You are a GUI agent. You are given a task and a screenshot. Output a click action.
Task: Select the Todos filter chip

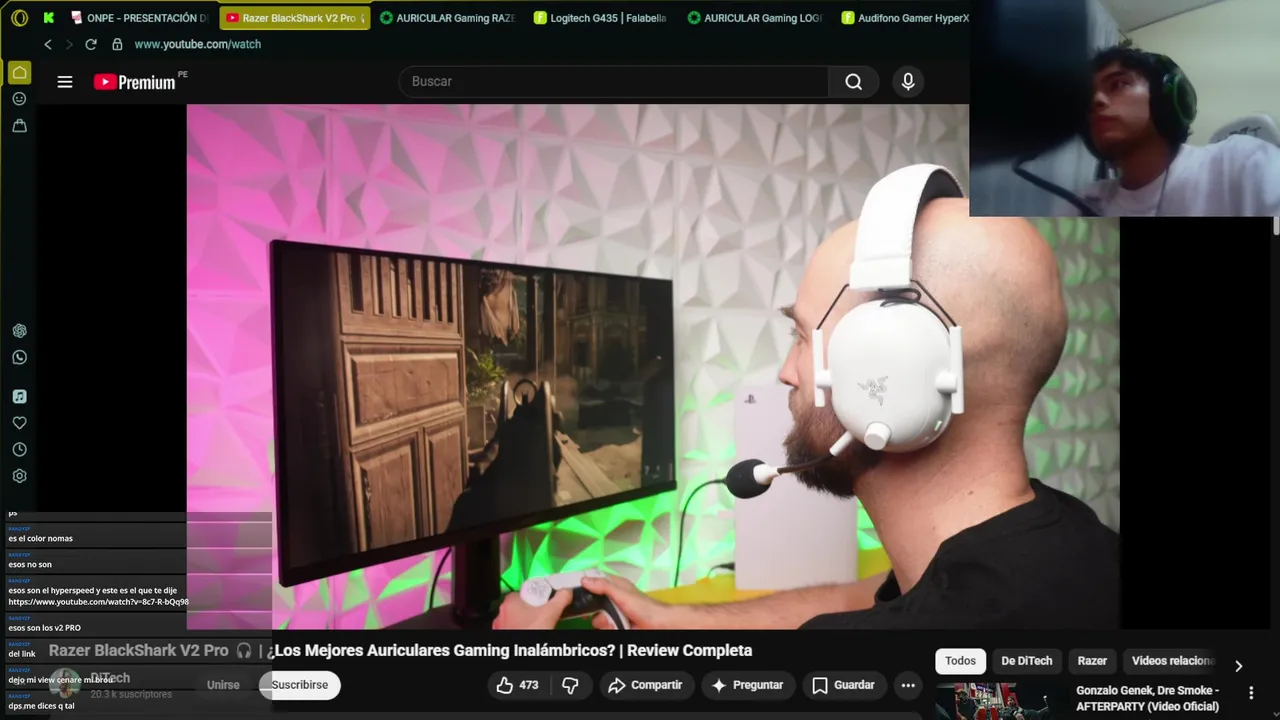(960, 661)
